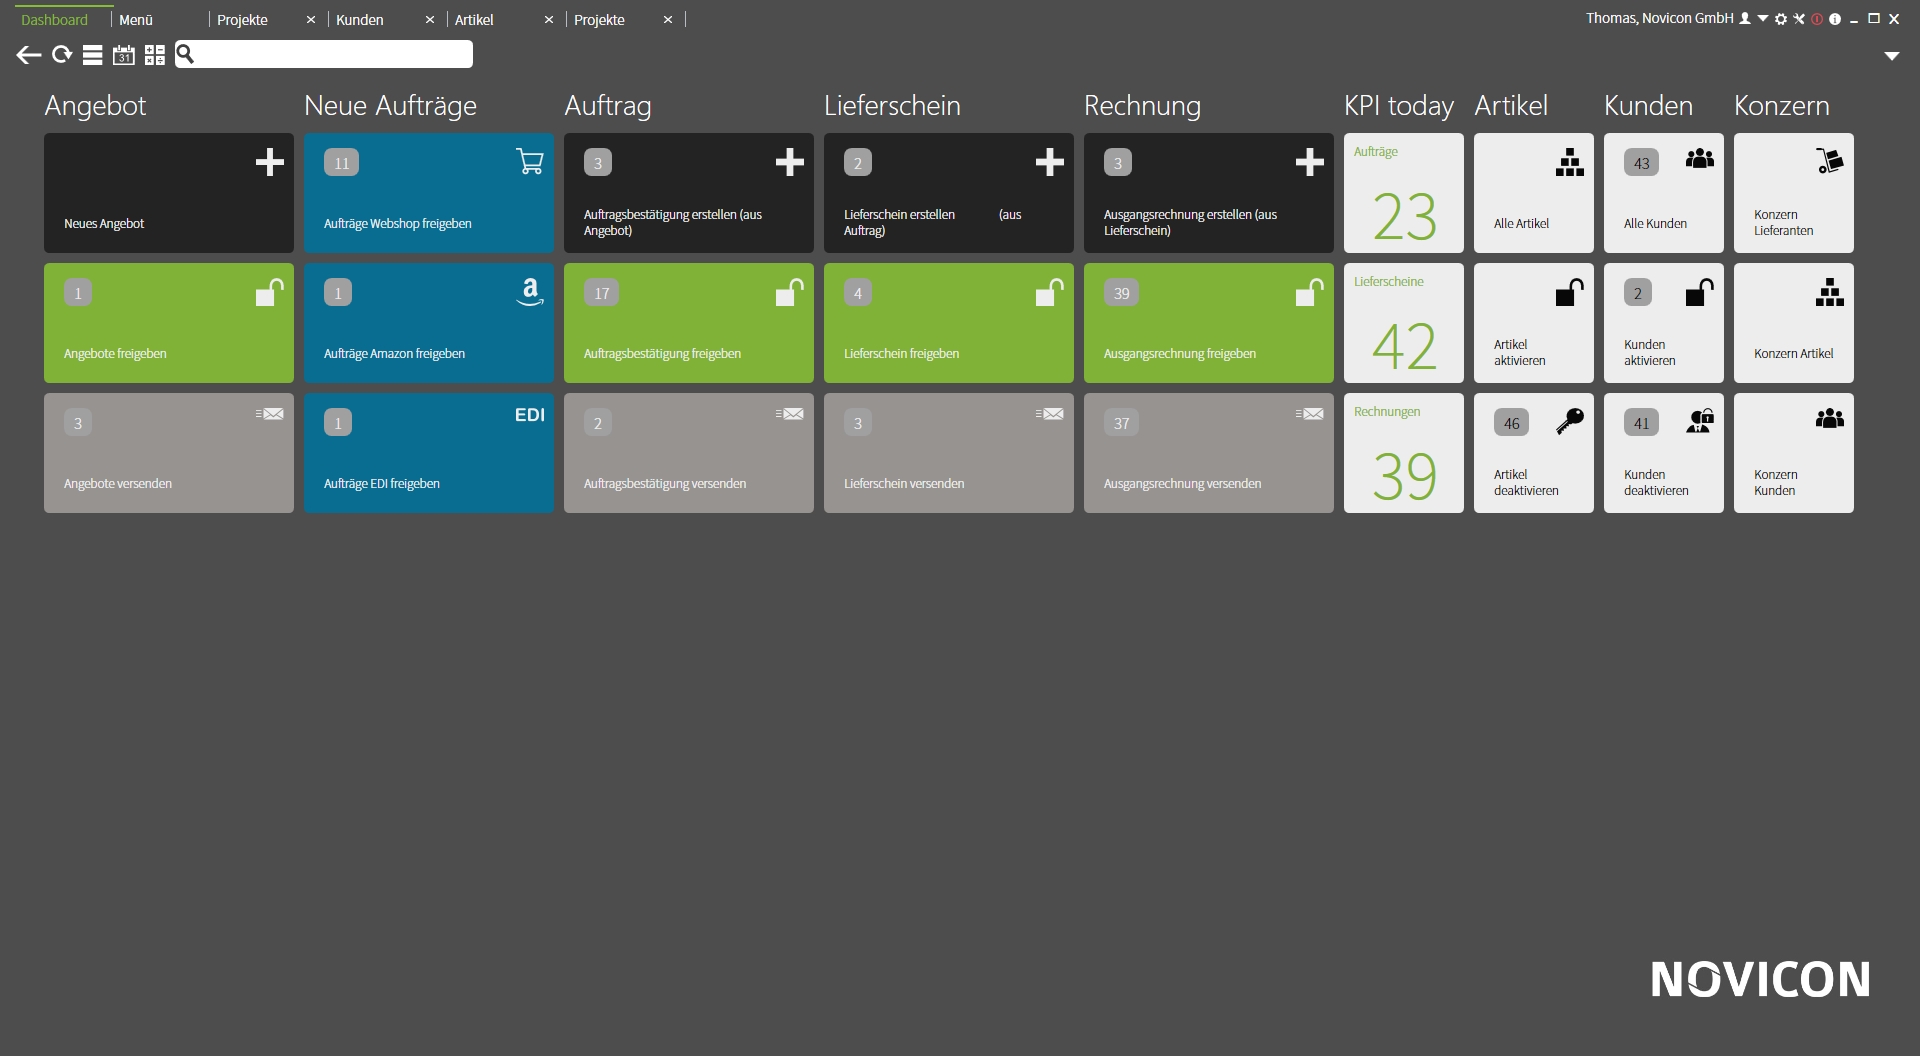1920x1056 pixels.
Task: Open the Rechnungen KPI tile showing 39
Action: (1404, 453)
